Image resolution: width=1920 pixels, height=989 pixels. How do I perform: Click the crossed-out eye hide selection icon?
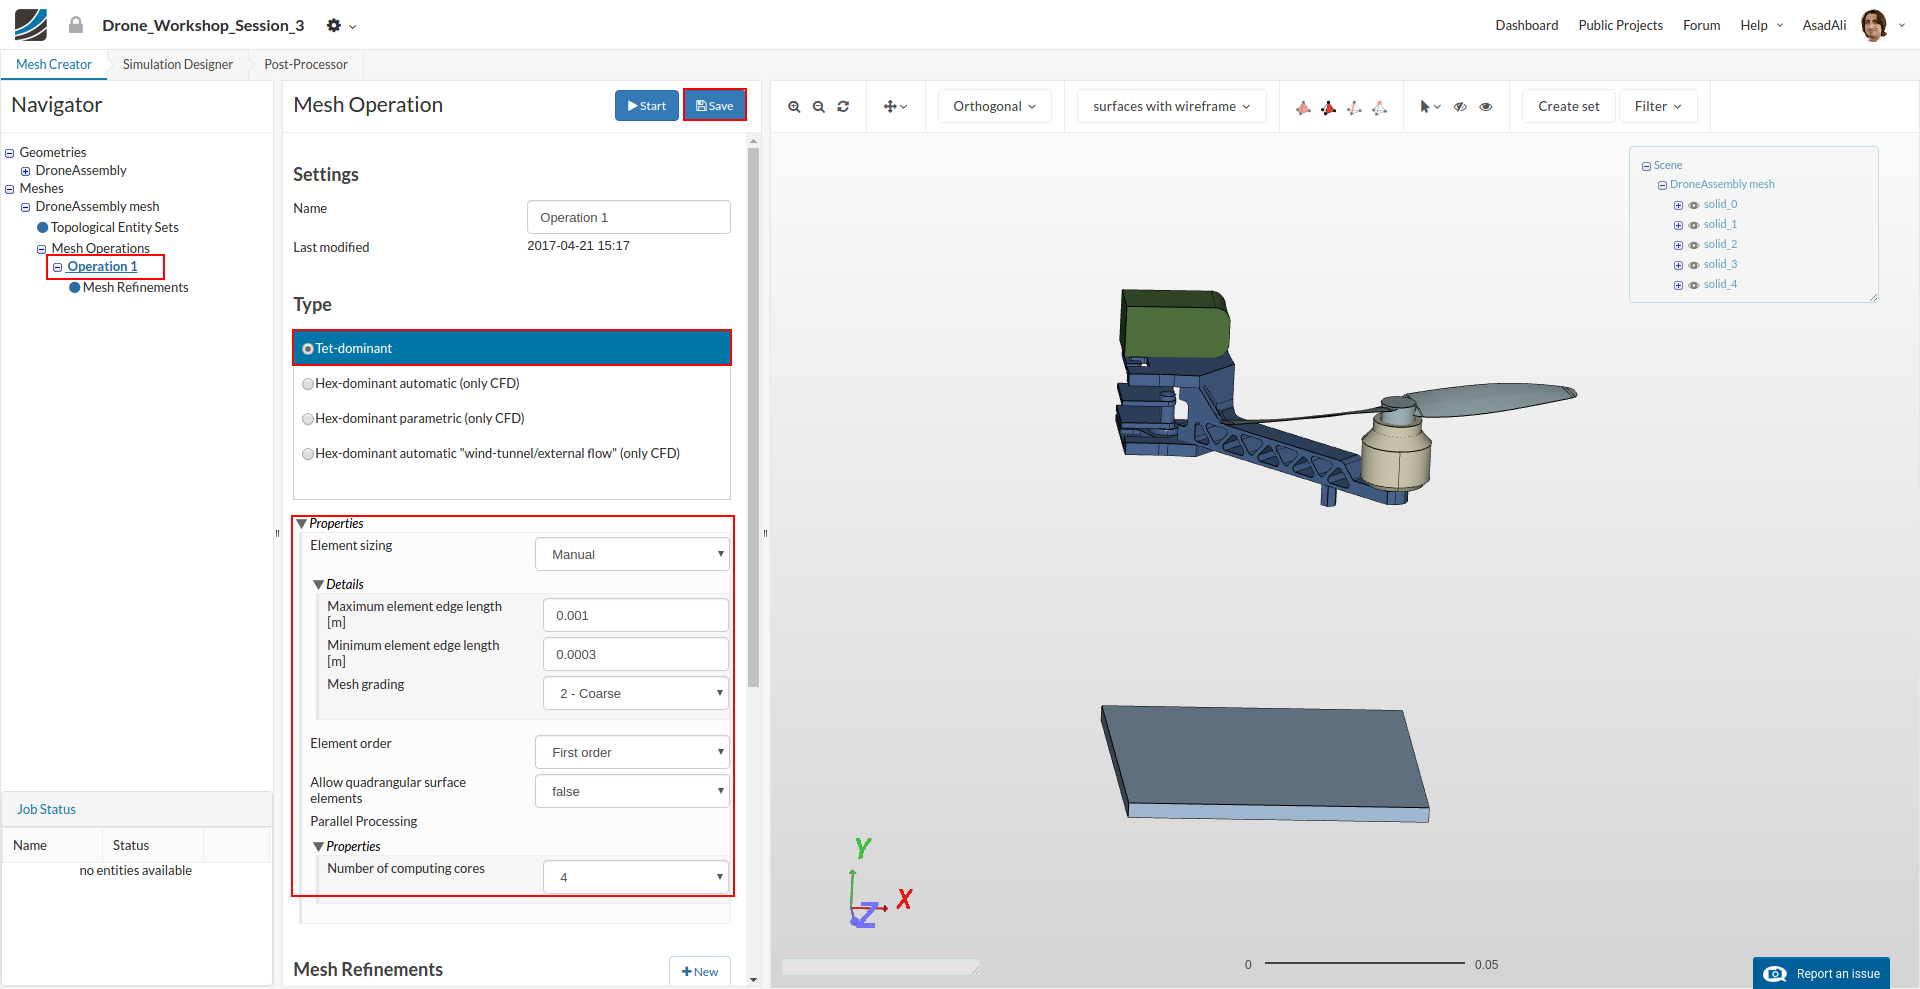click(x=1460, y=107)
